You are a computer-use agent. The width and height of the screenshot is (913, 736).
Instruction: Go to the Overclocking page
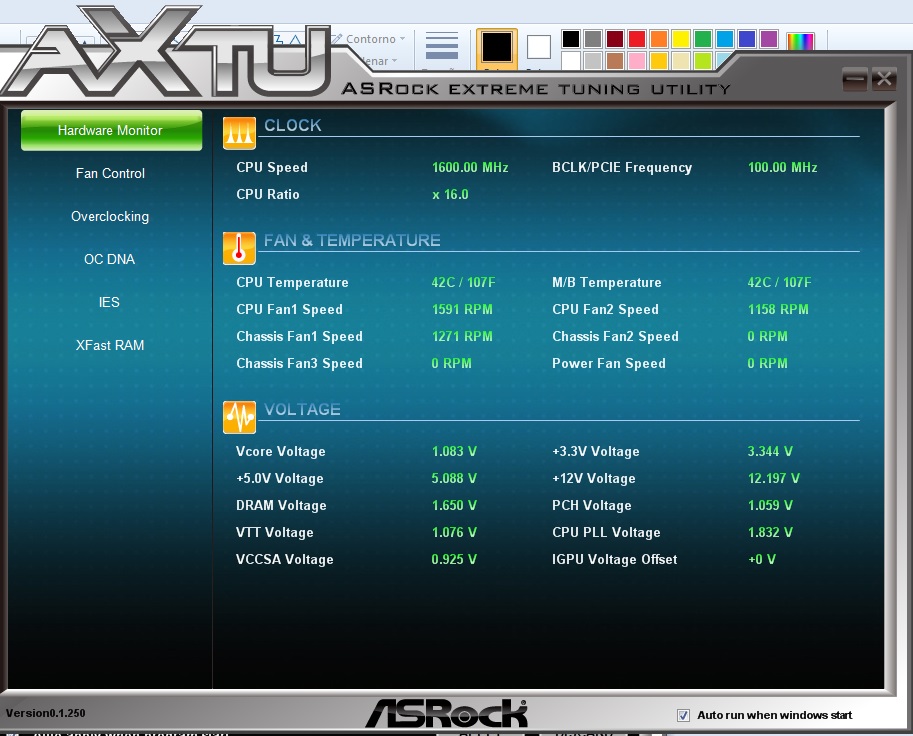110,217
